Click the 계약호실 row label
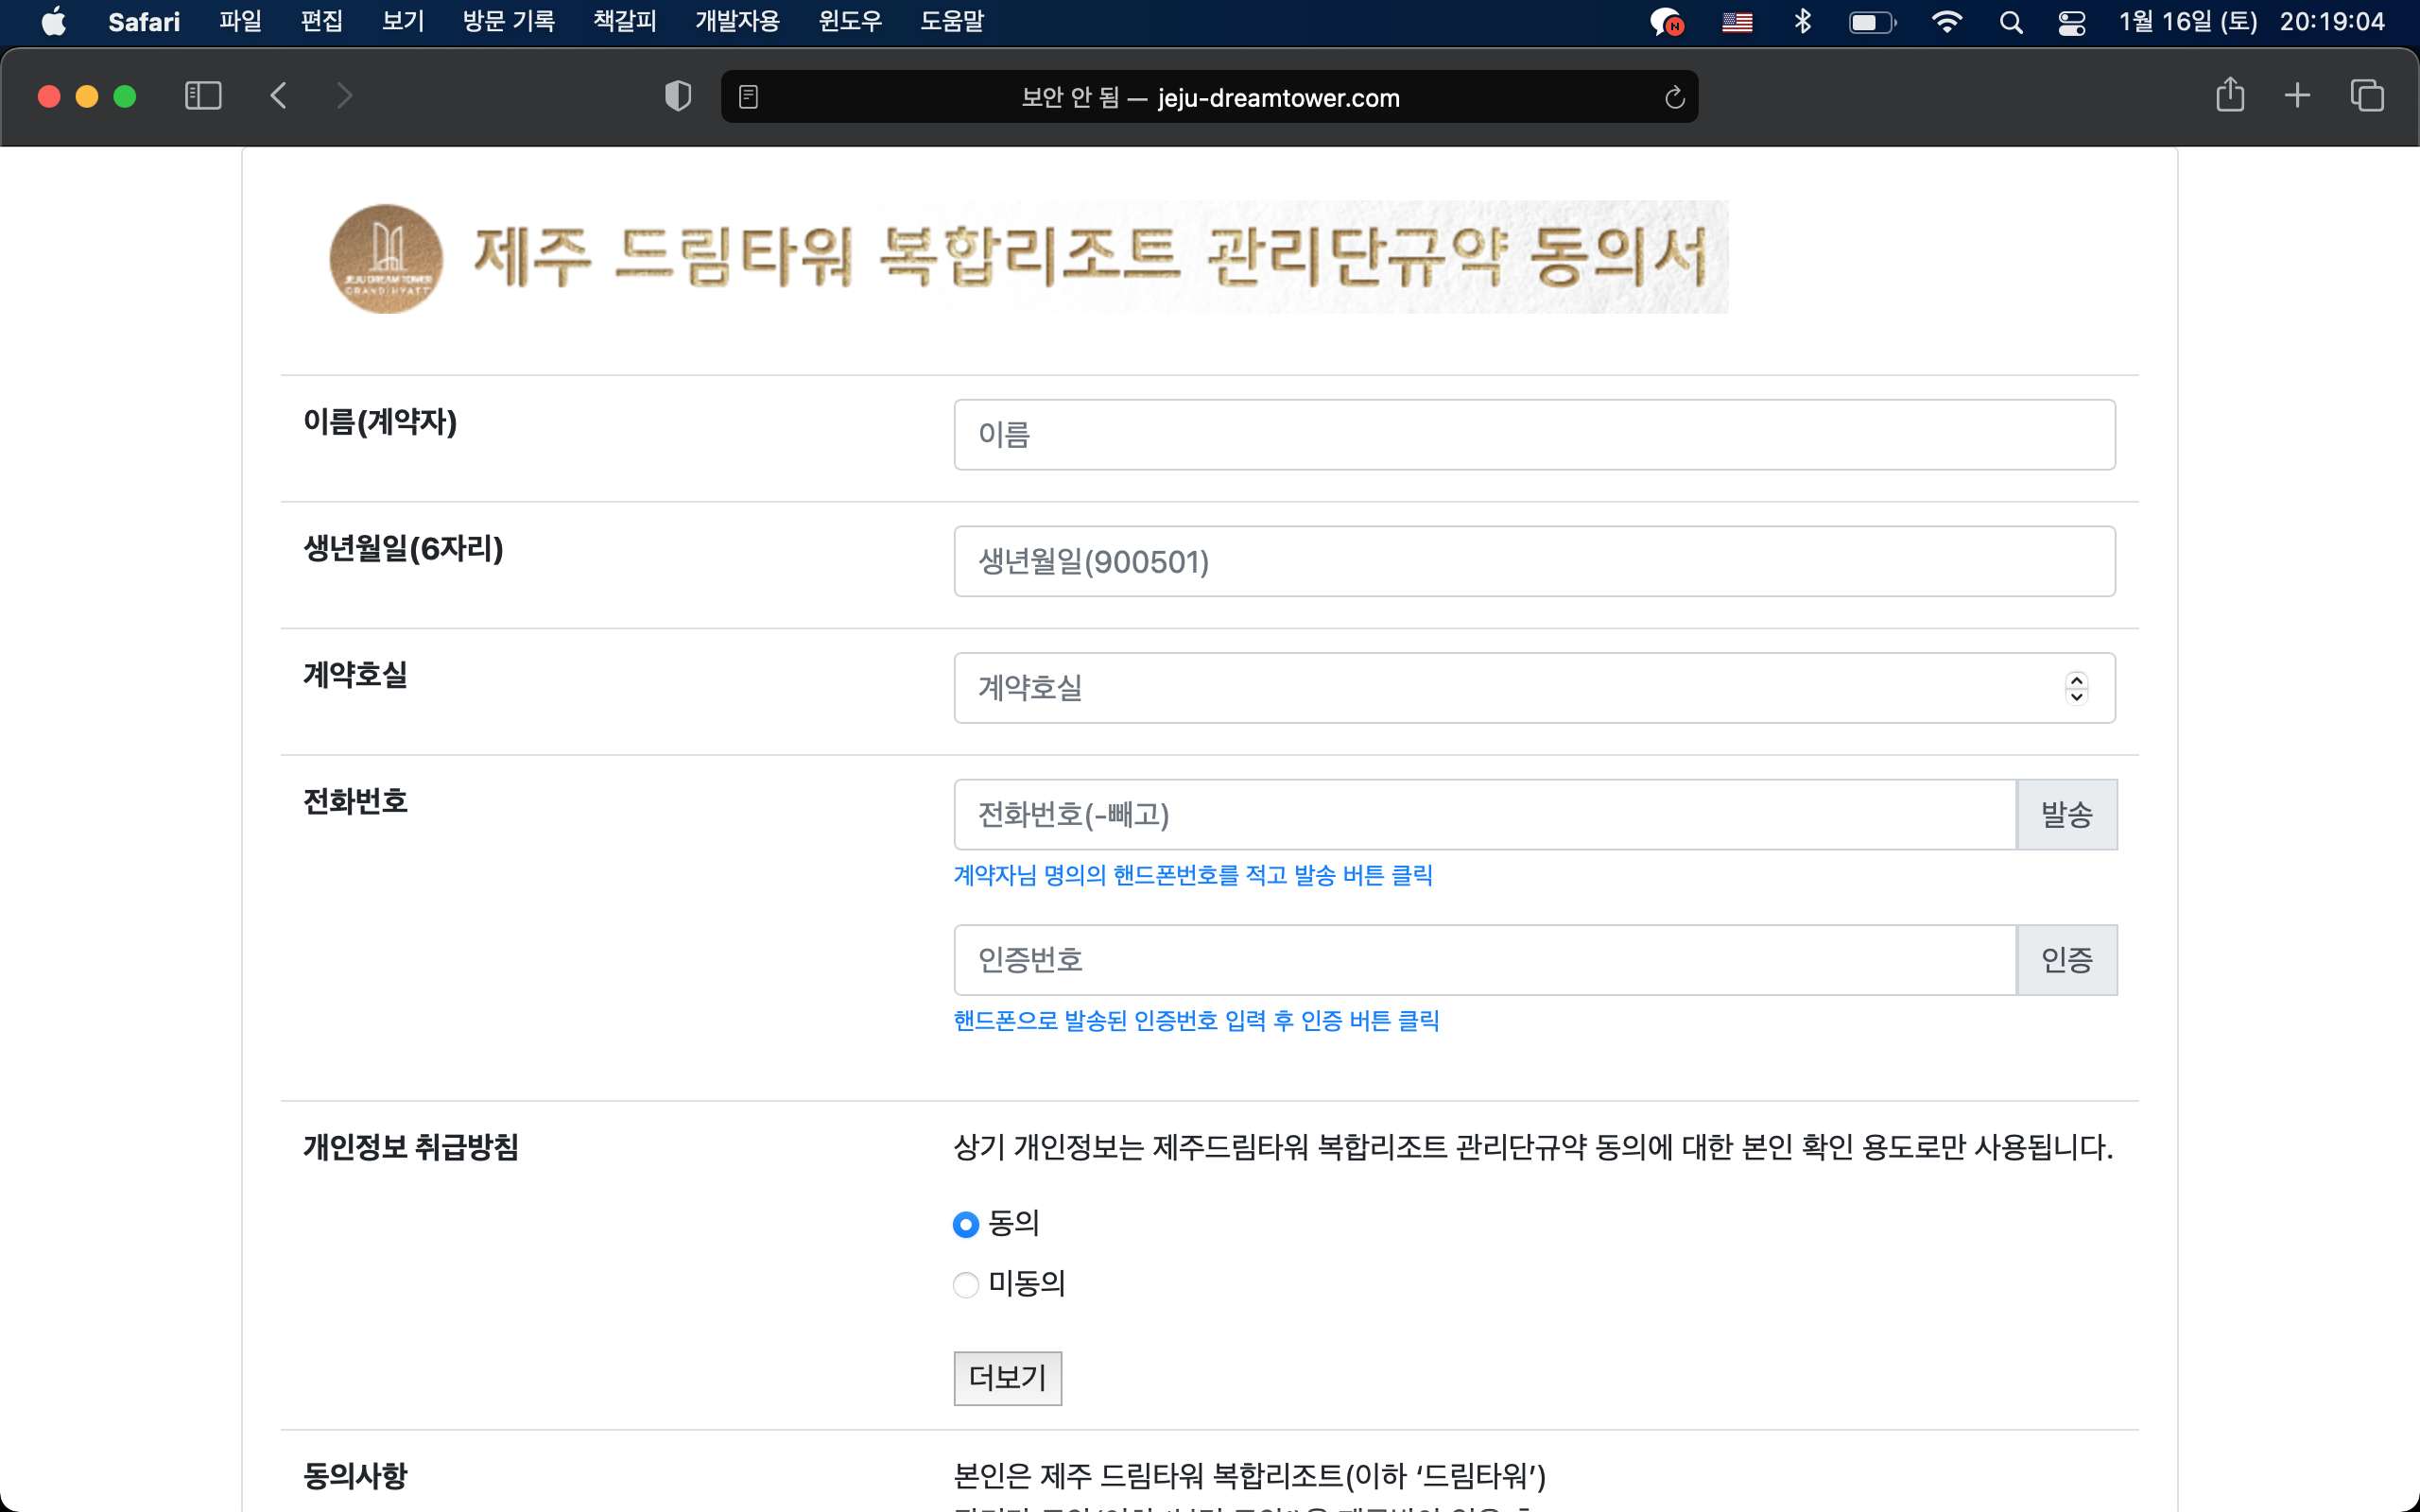 pos(355,675)
